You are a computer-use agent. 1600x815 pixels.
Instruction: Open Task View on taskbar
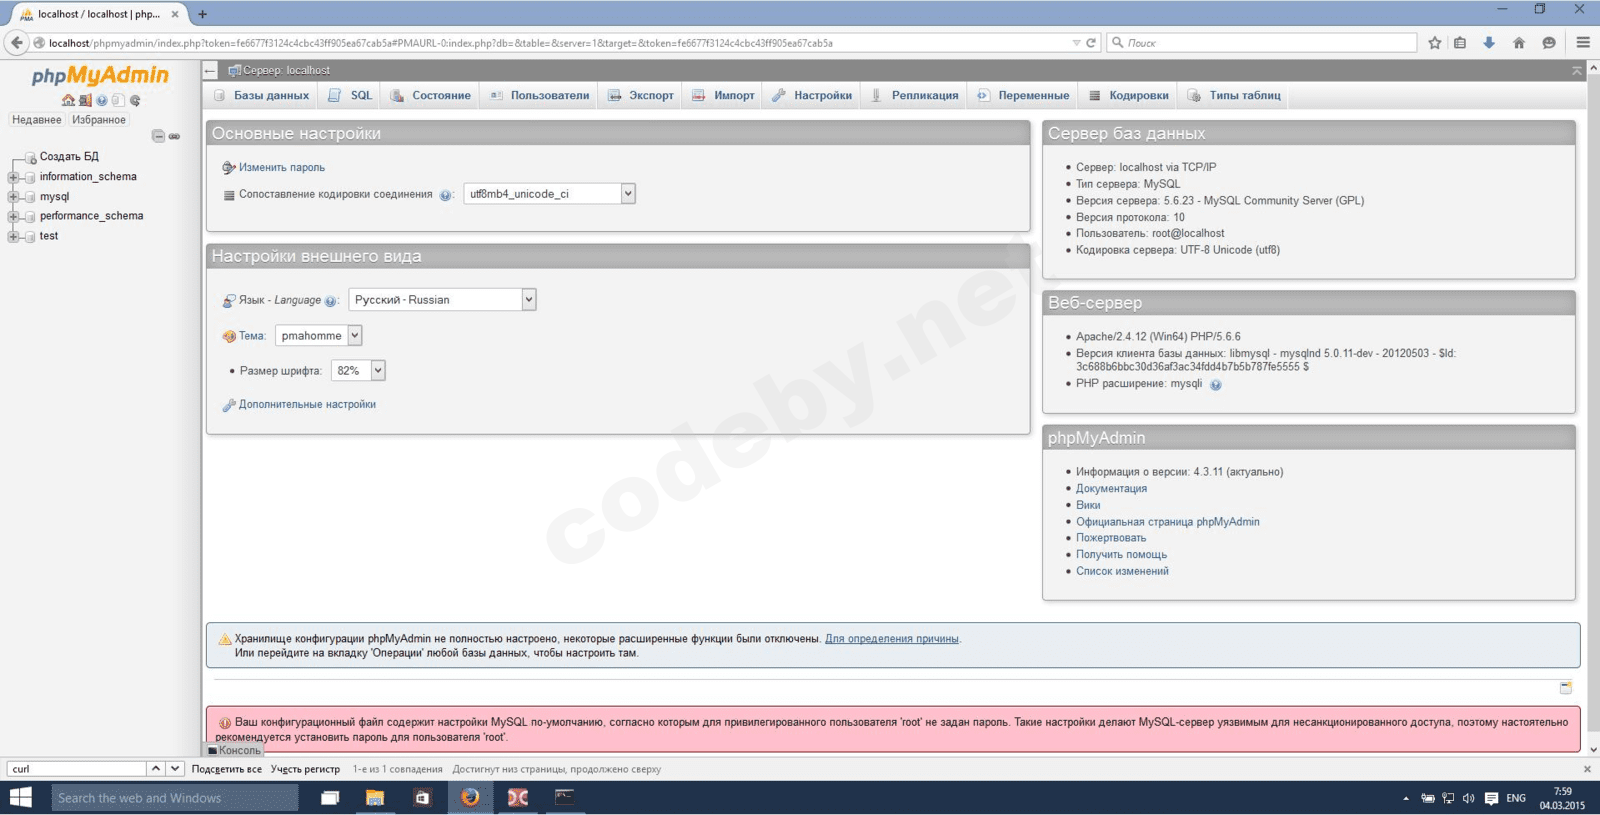point(330,797)
